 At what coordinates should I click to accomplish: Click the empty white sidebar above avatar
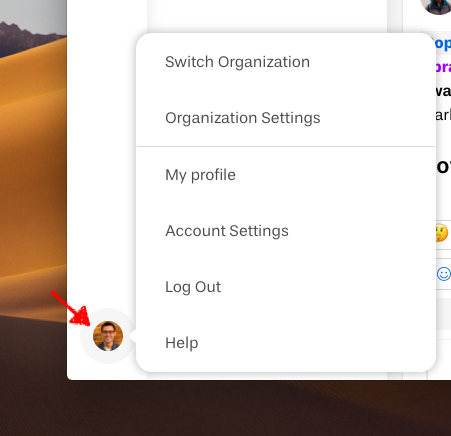coord(107,150)
